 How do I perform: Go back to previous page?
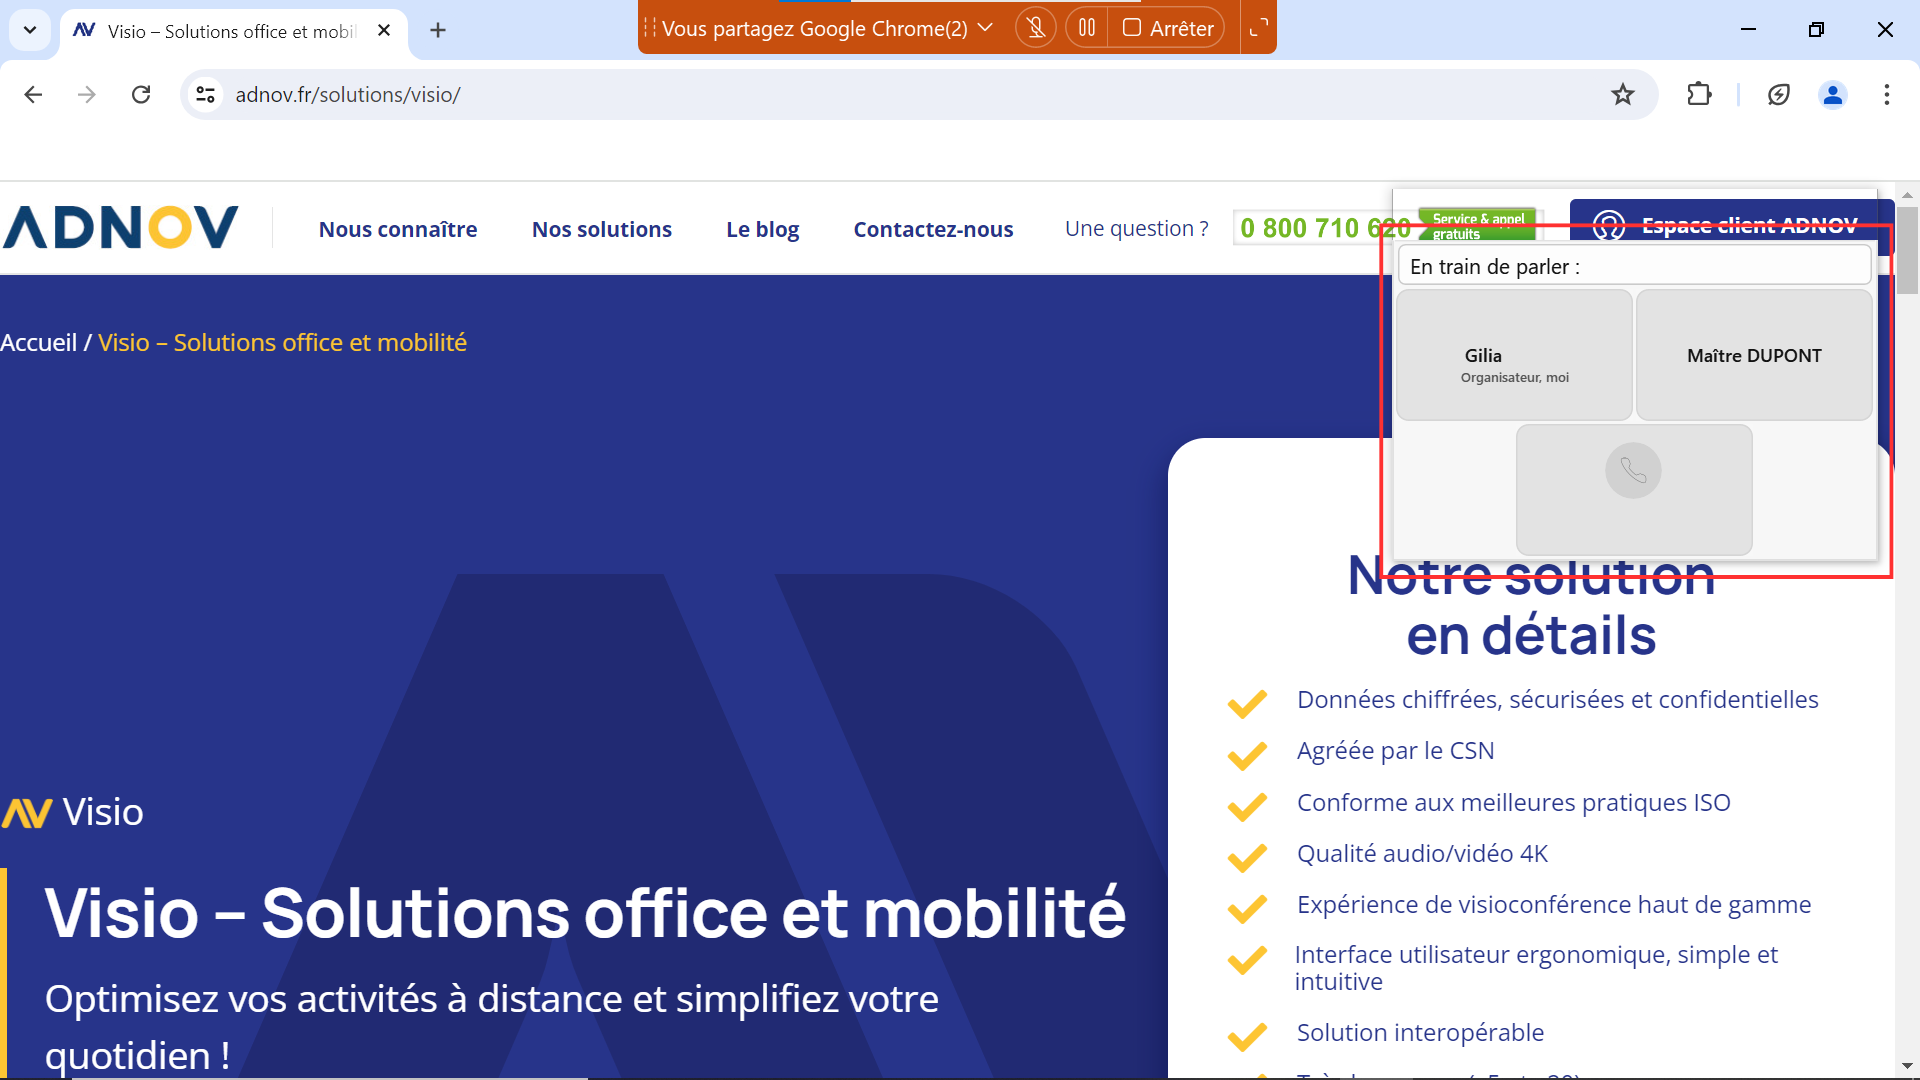[x=33, y=94]
